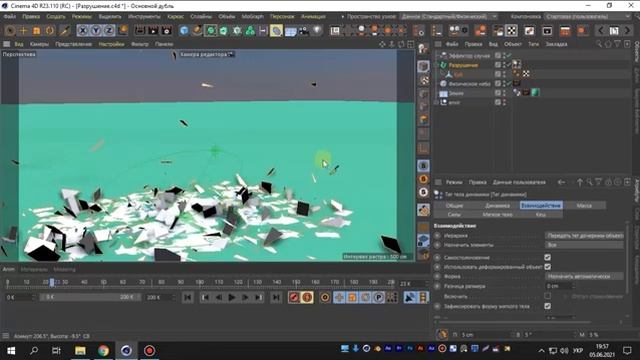Open the Edit Render Settings icon
Image resolution: width=640 pixels, height=360 pixels.
click(166, 31)
